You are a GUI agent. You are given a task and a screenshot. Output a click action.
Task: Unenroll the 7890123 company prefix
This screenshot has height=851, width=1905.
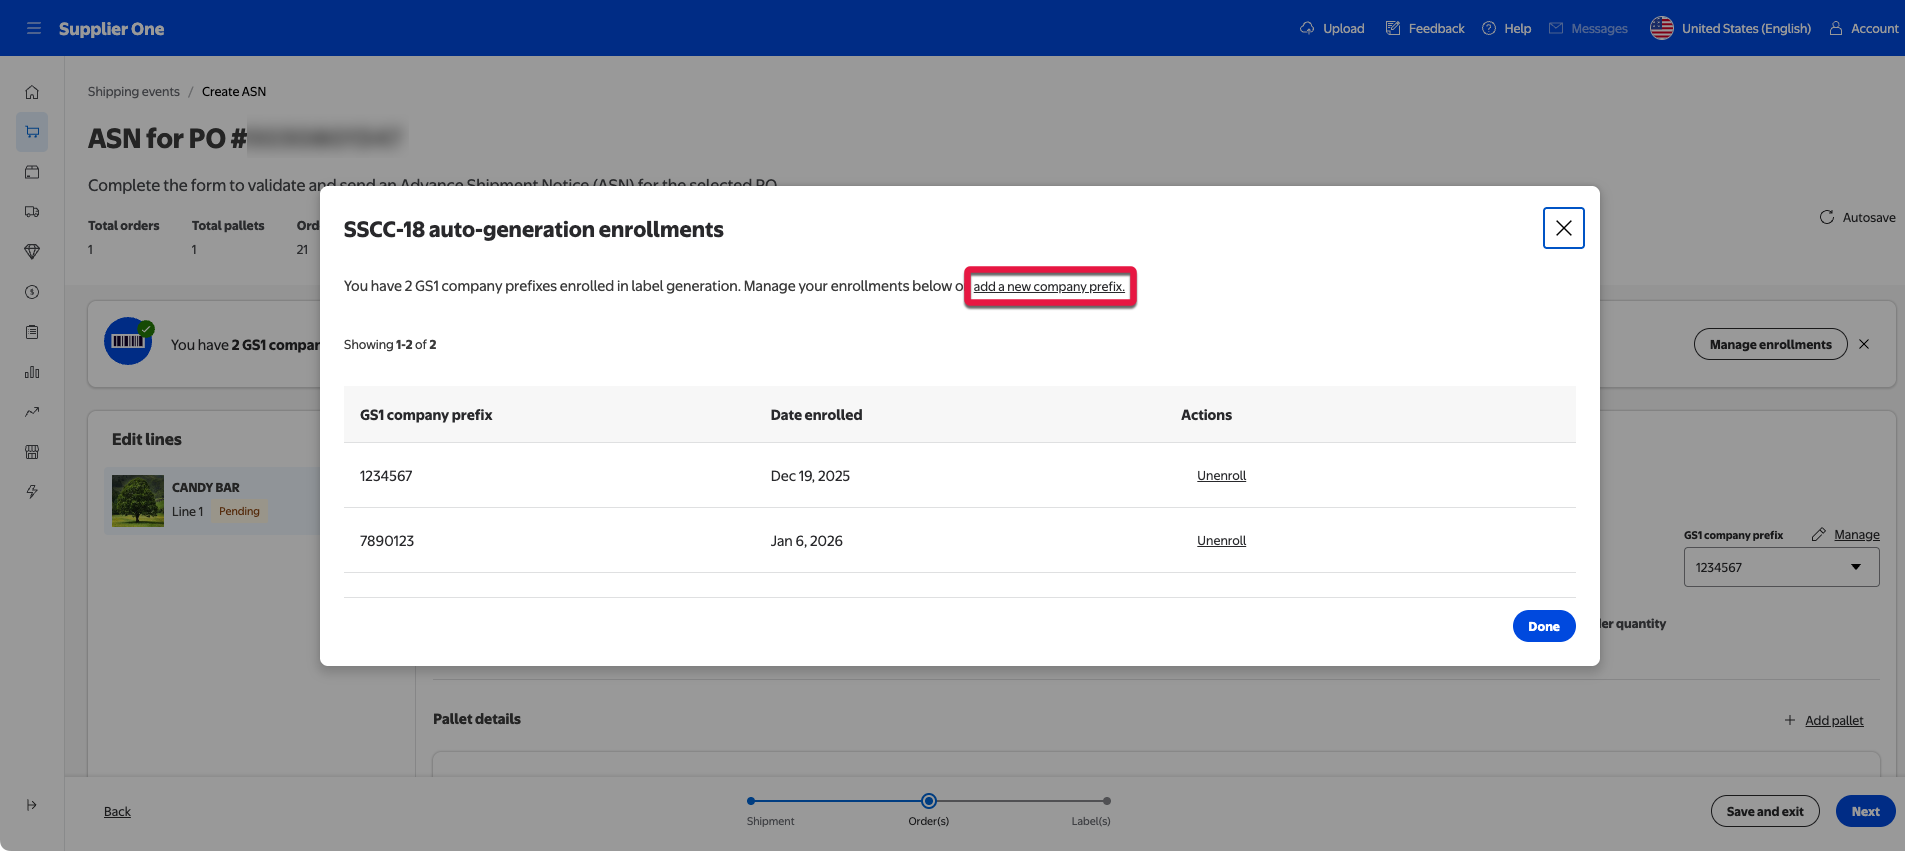pos(1221,541)
